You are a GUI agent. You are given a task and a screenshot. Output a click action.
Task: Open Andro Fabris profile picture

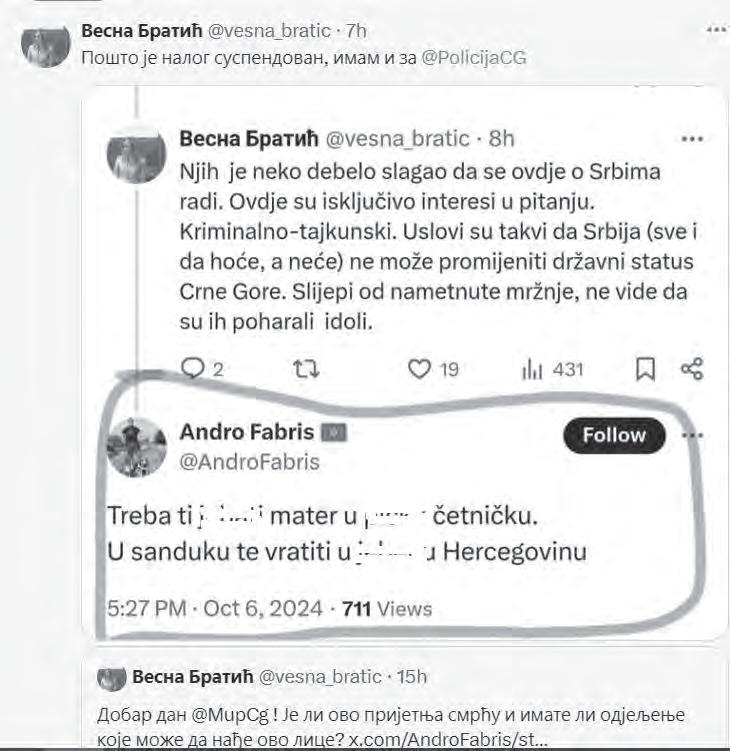pos(136,446)
